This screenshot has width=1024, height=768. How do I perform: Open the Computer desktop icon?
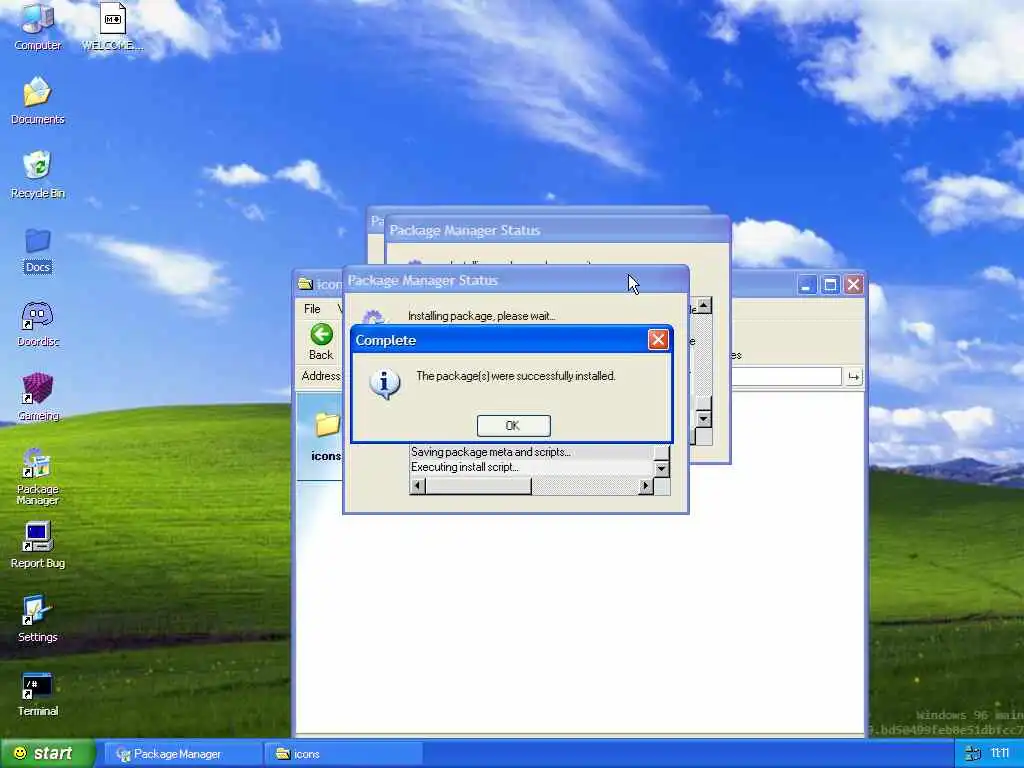(x=37, y=26)
